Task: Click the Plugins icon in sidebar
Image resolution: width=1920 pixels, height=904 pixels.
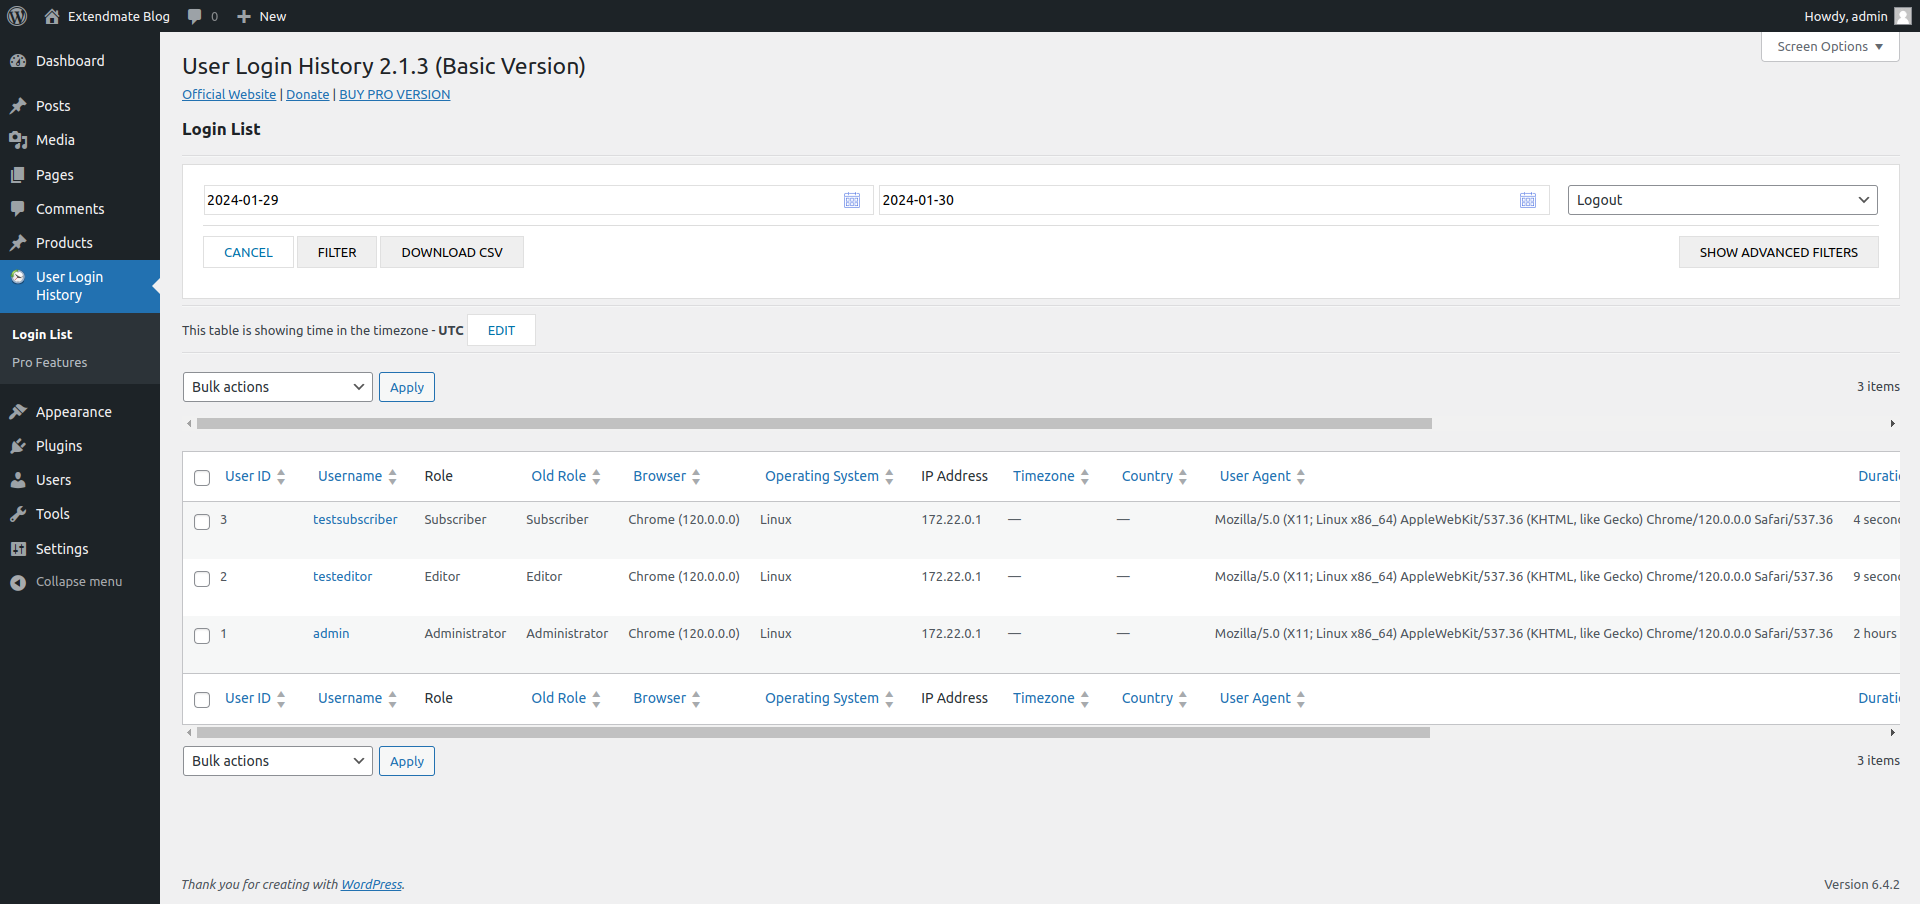Action: [18, 446]
